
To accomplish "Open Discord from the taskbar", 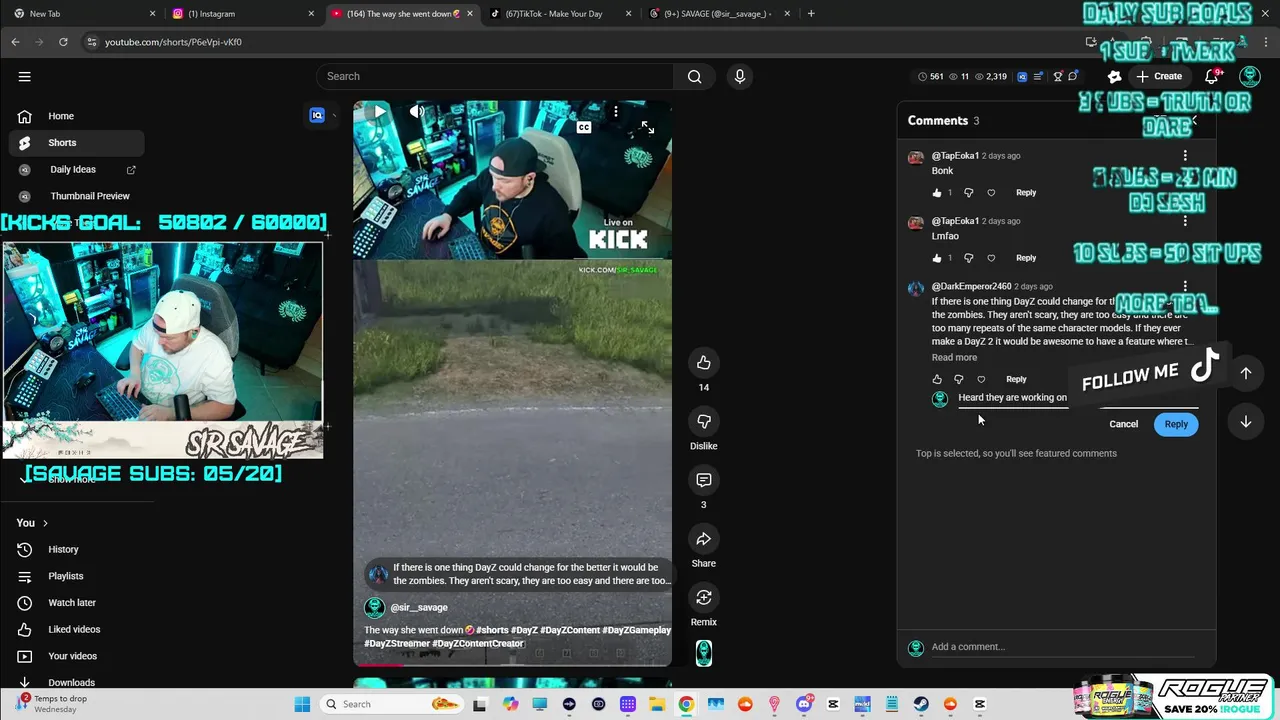I will point(804,704).
